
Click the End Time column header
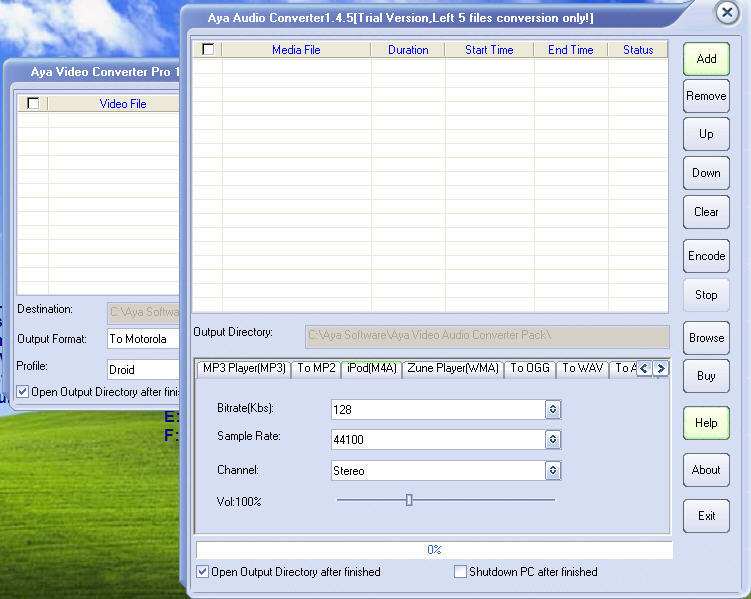[x=570, y=49]
